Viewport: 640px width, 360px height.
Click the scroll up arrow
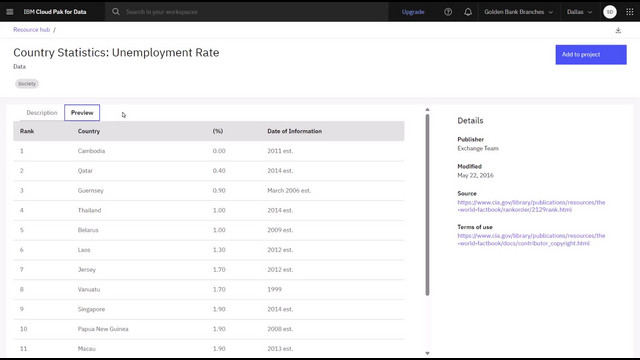tap(427, 109)
